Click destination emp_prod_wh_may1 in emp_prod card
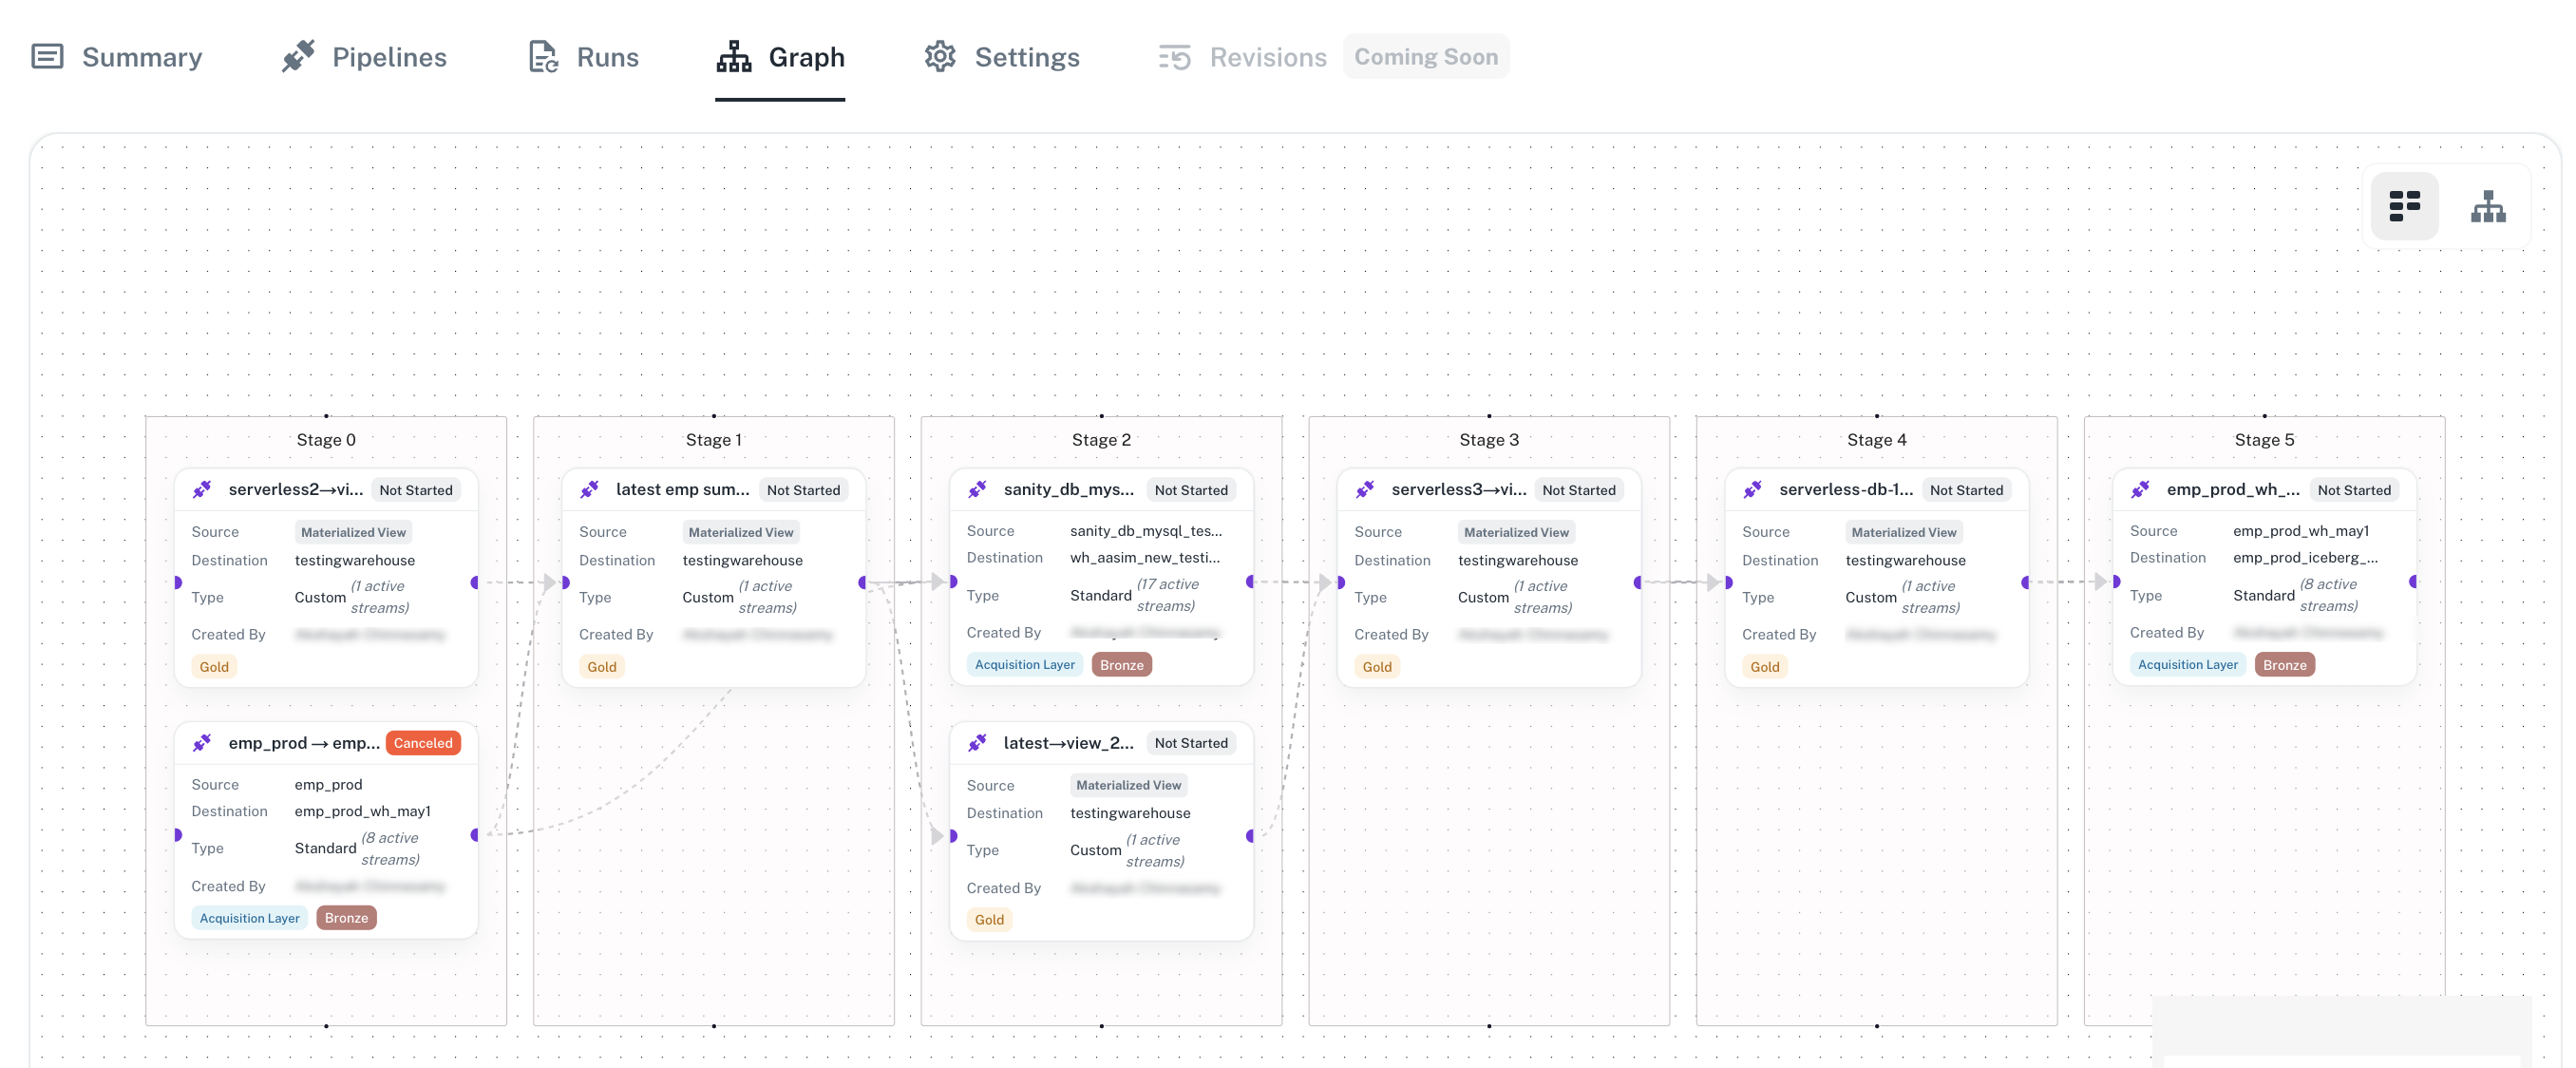2576x1068 pixels. click(x=363, y=811)
